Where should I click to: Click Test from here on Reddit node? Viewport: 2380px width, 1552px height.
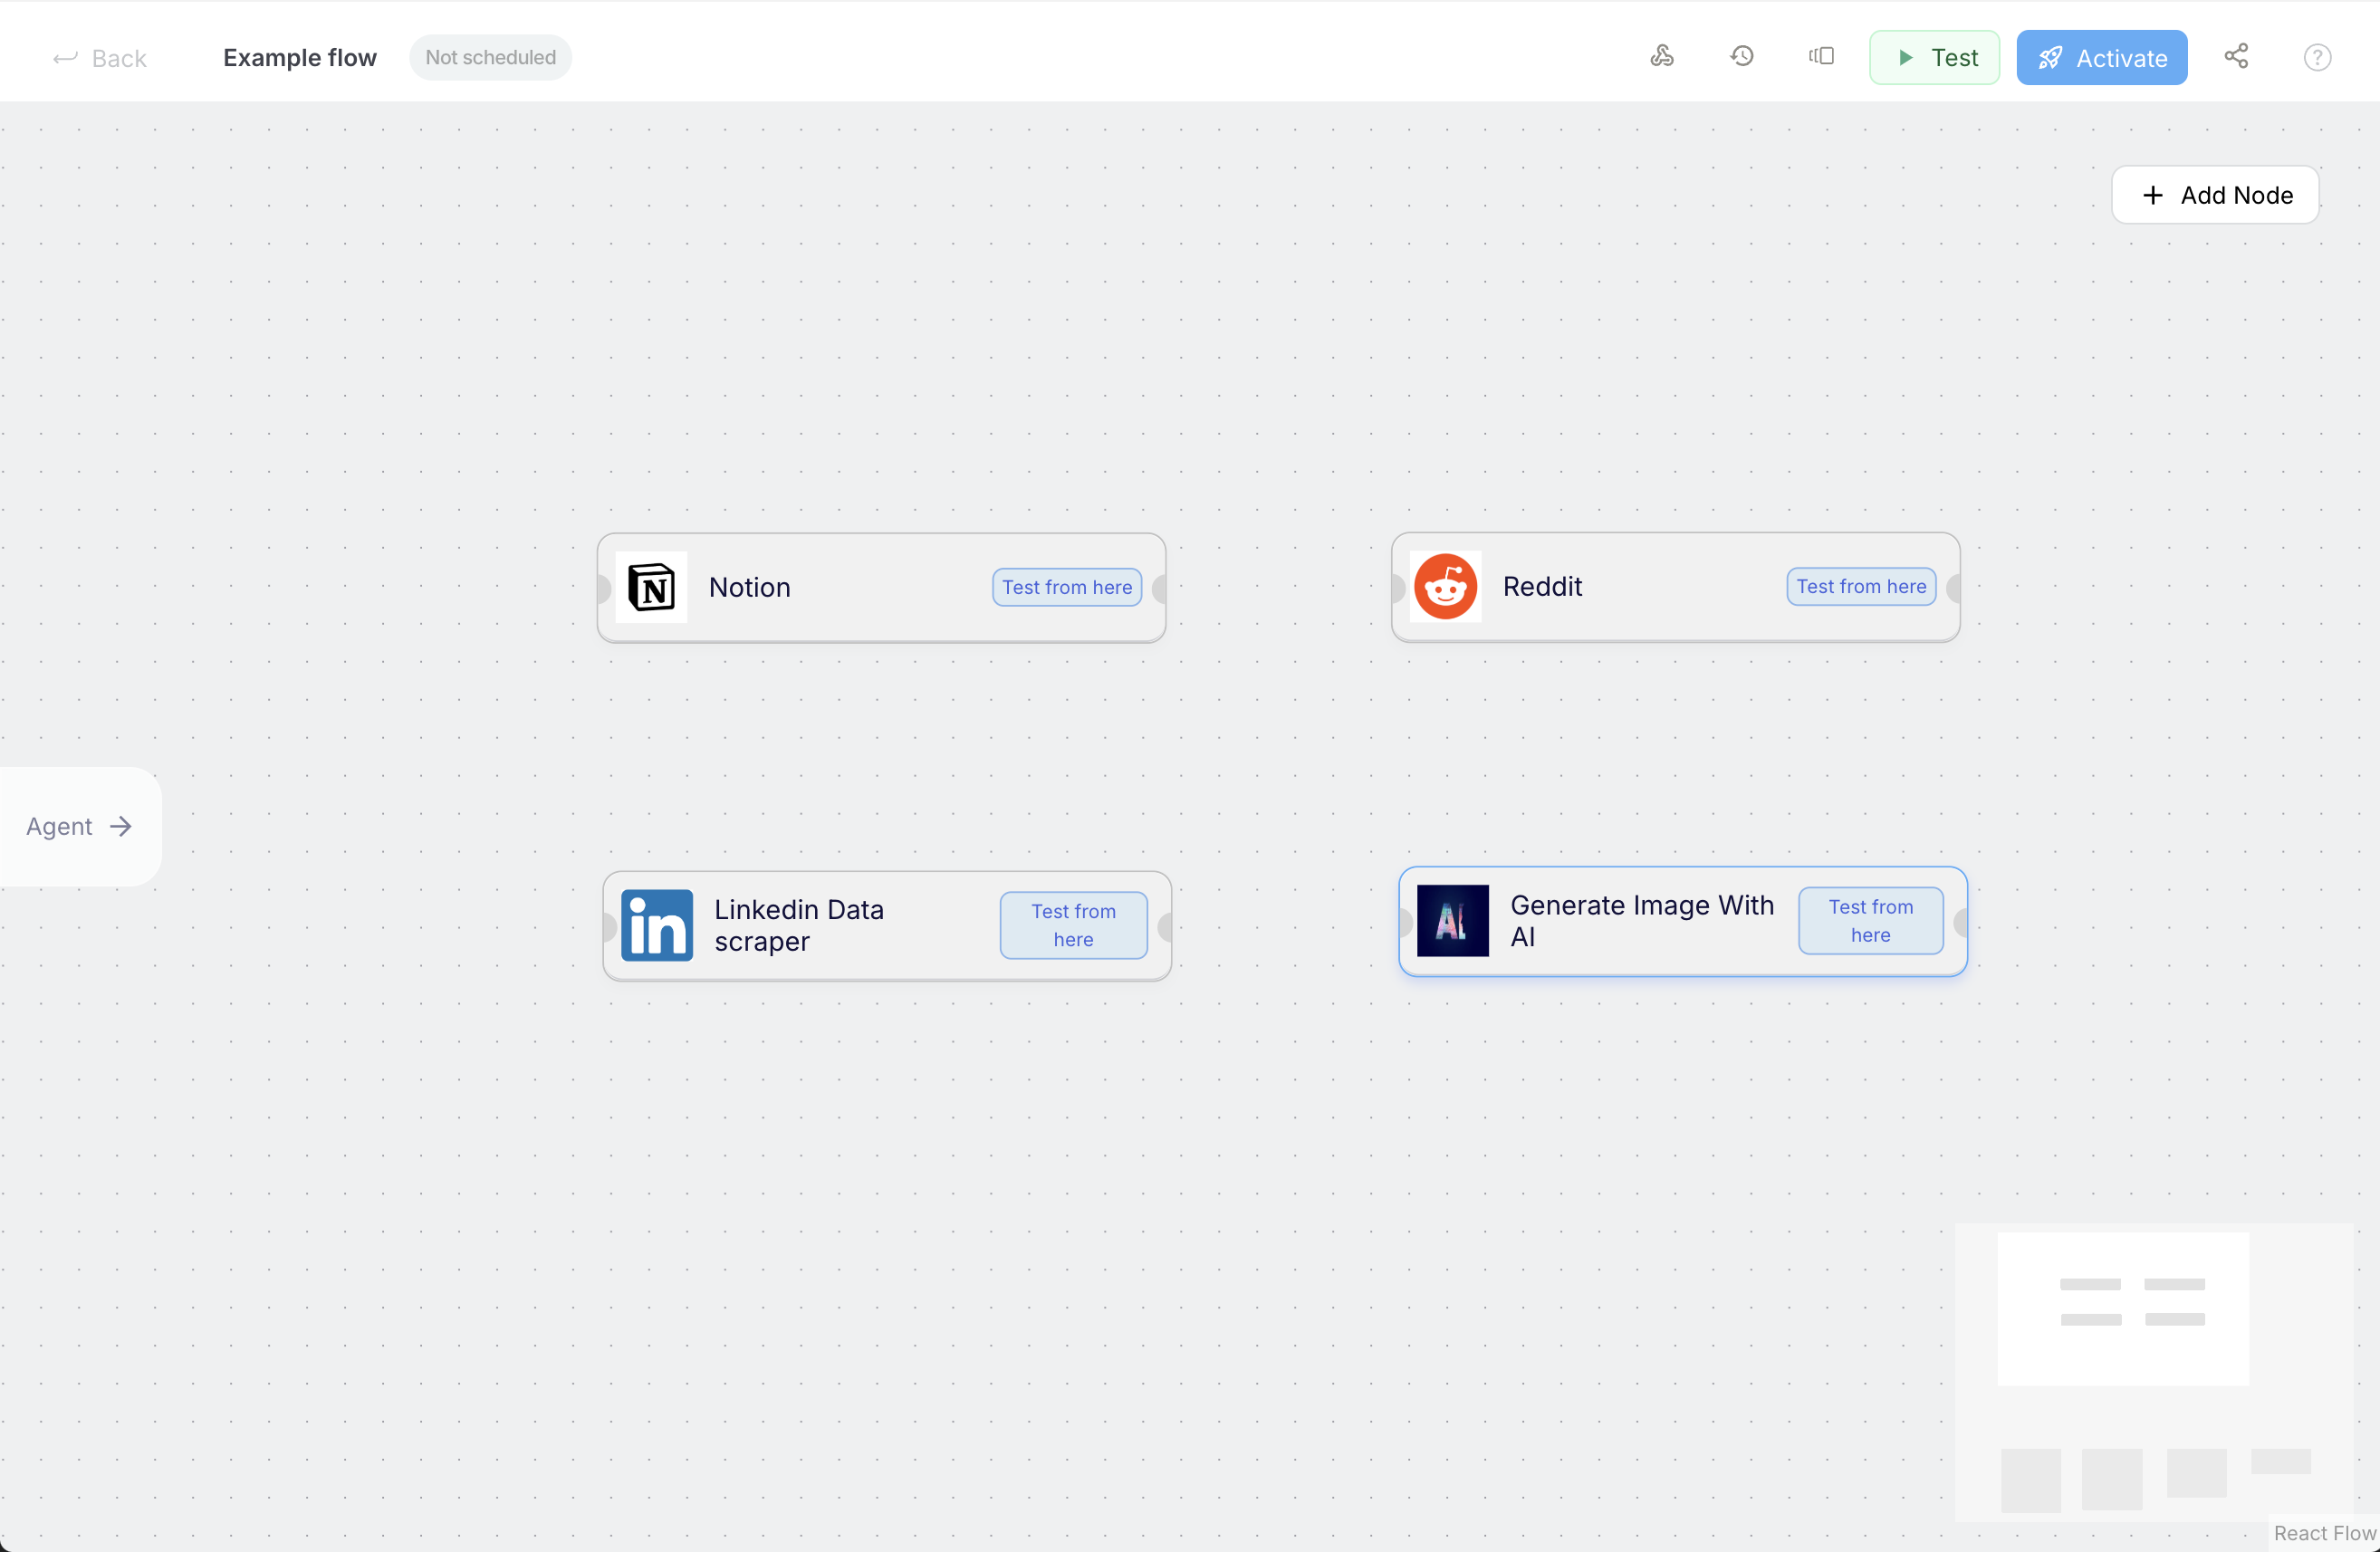(x=1861, y=587)
